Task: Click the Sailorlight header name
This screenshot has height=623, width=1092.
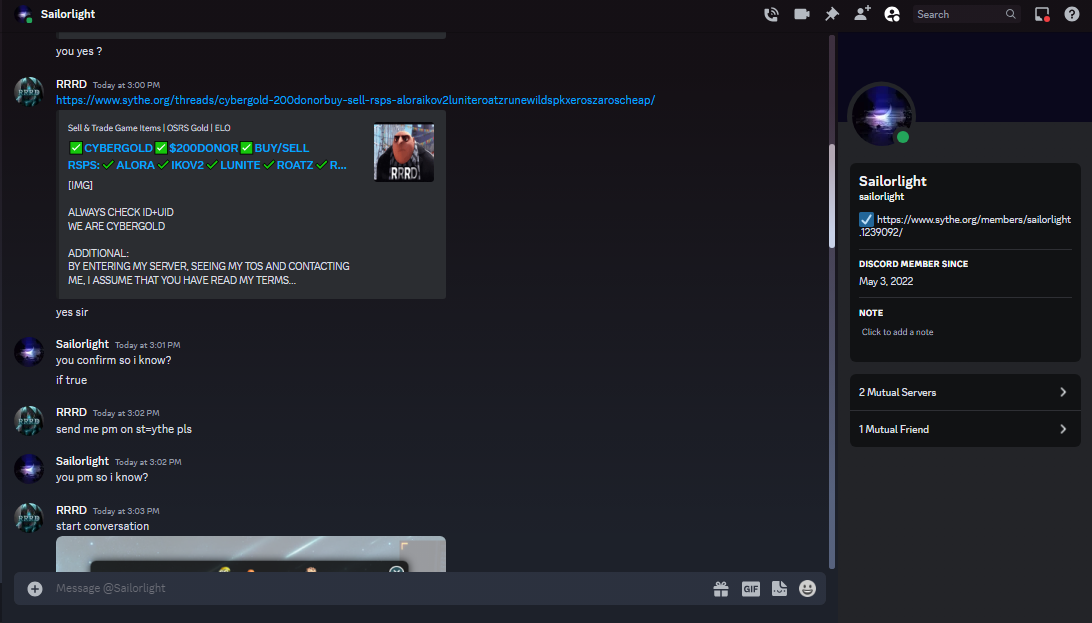Action: click(x=68, y=14)
